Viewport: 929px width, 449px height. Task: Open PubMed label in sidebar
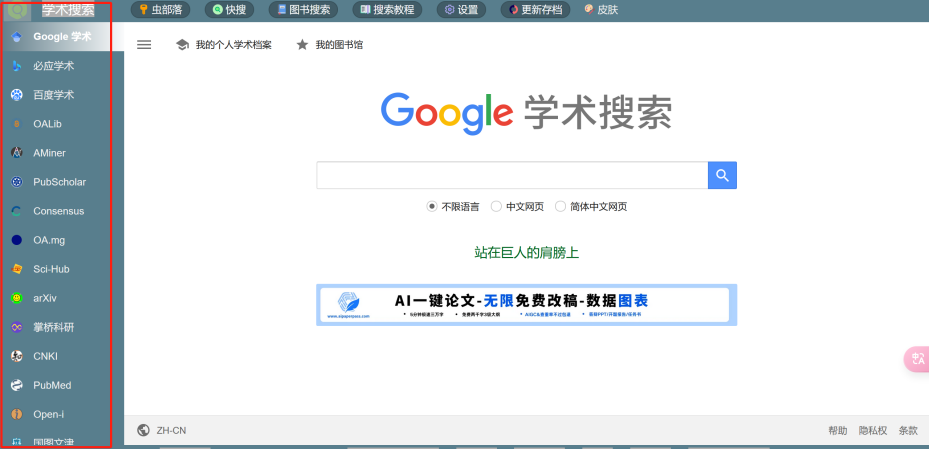coord(52,385)
